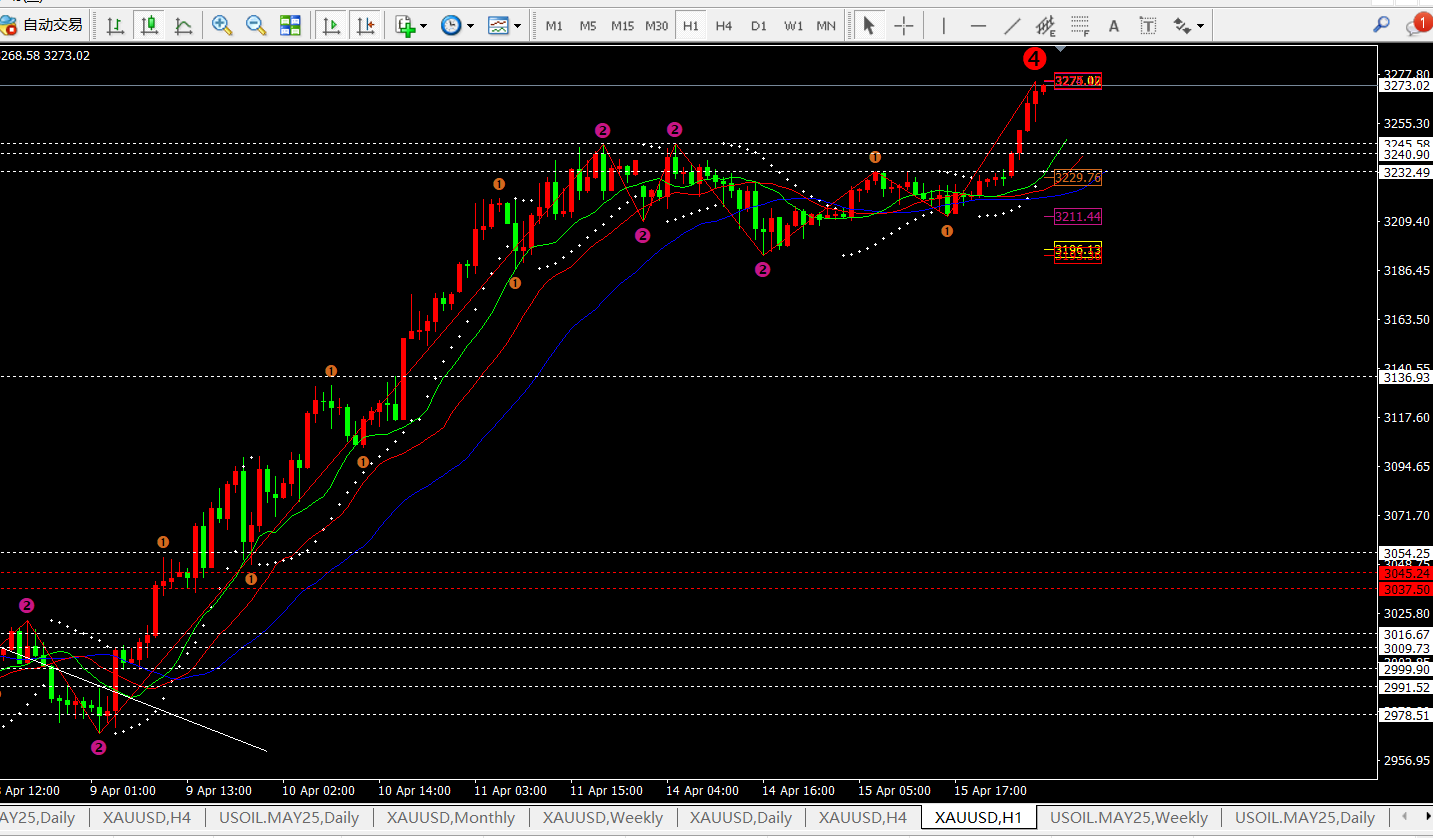Select the trendline drawing tool
1433x838 pixels.
(x=1012, y=25)
